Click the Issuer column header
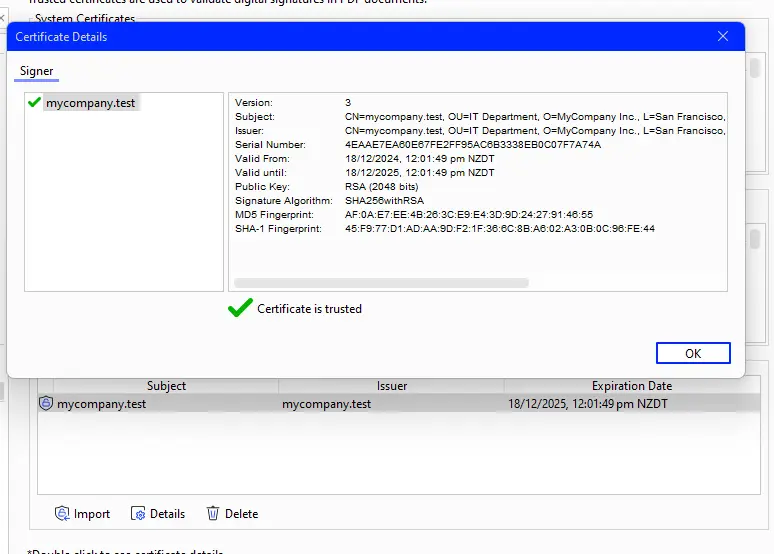The height and width of the screenshot is (554, 774). coord(392,386)
